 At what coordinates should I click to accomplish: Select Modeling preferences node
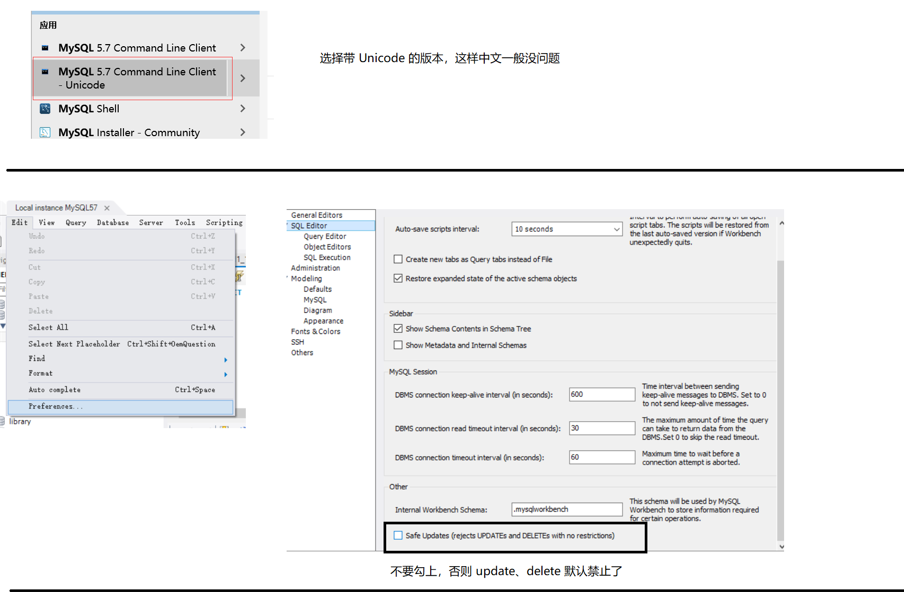point(306,278)
